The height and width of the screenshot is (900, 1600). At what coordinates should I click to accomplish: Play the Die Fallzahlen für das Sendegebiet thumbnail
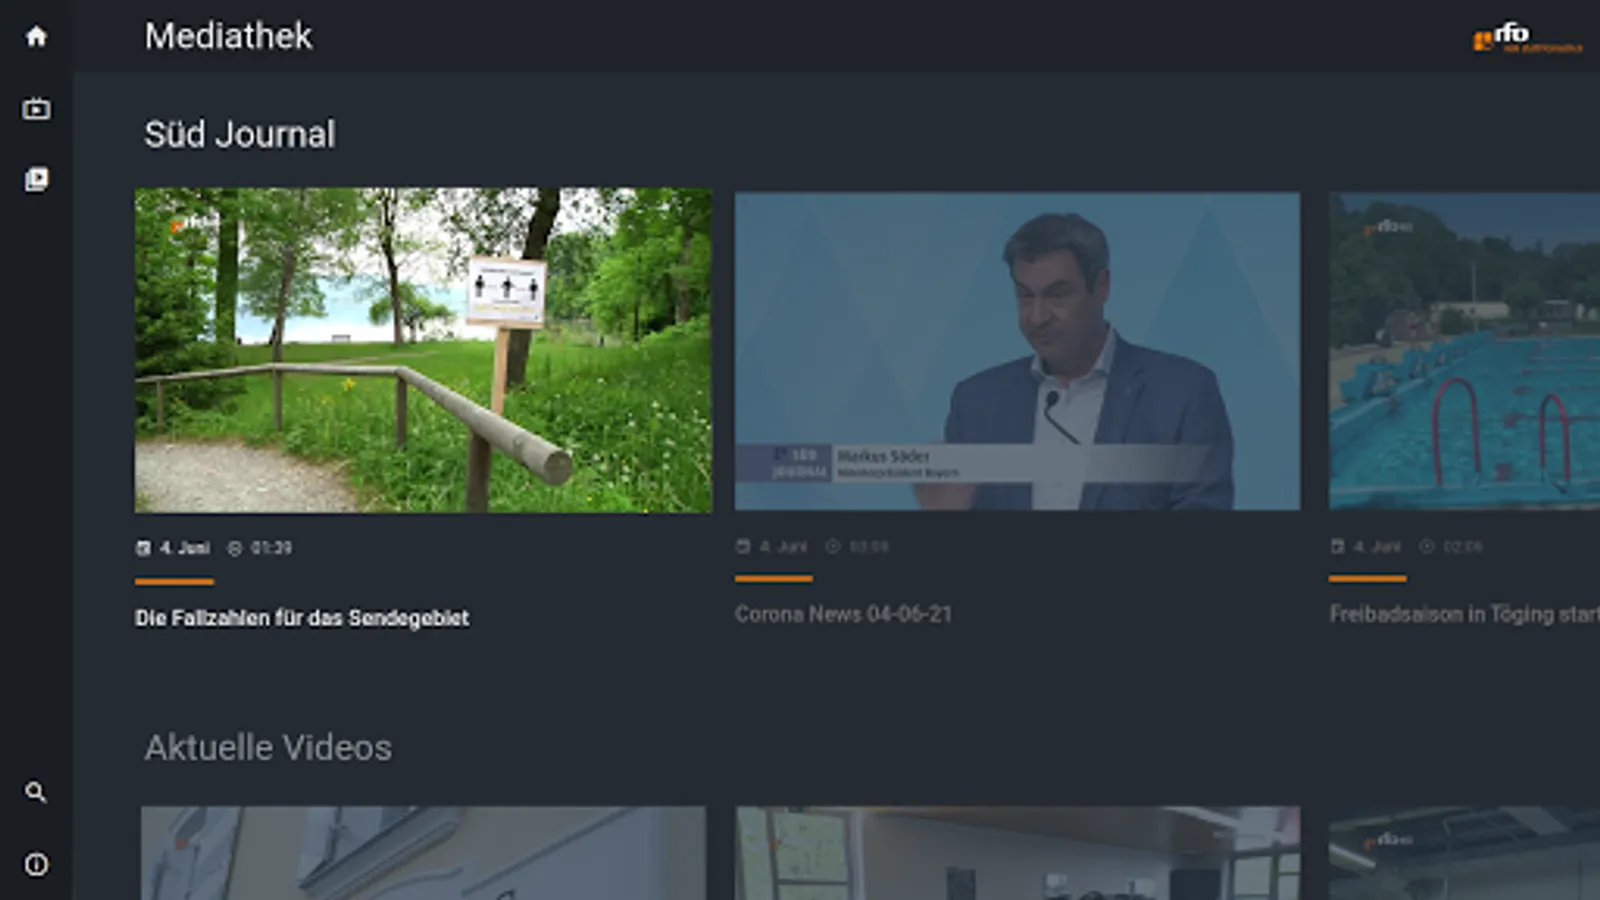423,350
